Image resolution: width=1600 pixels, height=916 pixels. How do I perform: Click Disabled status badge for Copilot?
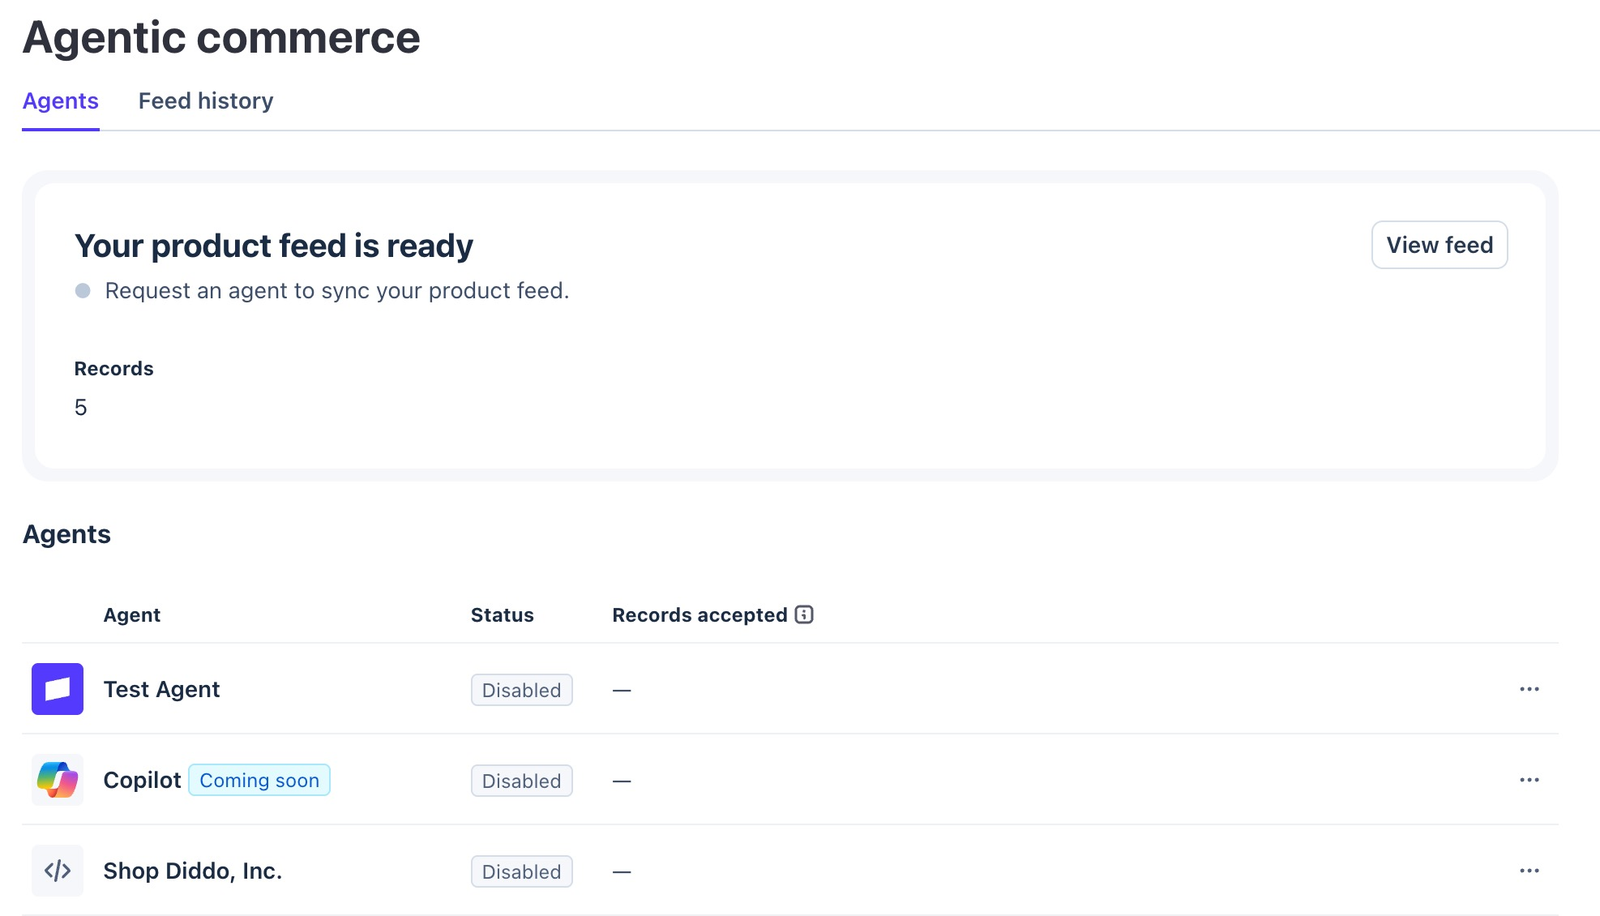(x=522, y=781)
